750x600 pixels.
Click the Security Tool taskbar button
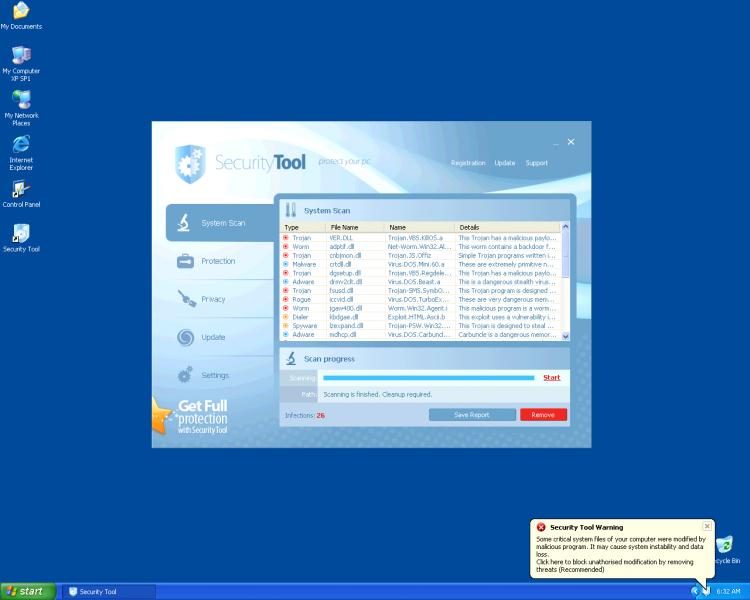[109, 592]
